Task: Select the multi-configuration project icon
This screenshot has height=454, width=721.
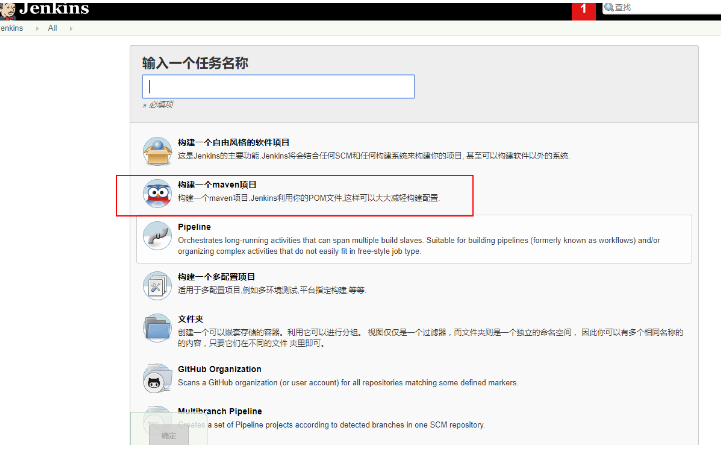Action: point(157,285)
